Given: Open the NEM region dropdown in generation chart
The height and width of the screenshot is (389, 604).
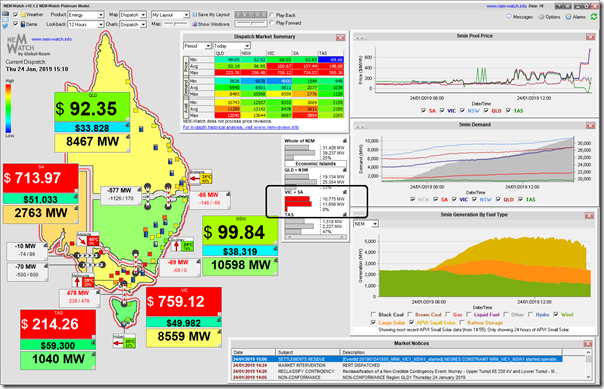Looking at the screenshot, I should click(366, 224).
